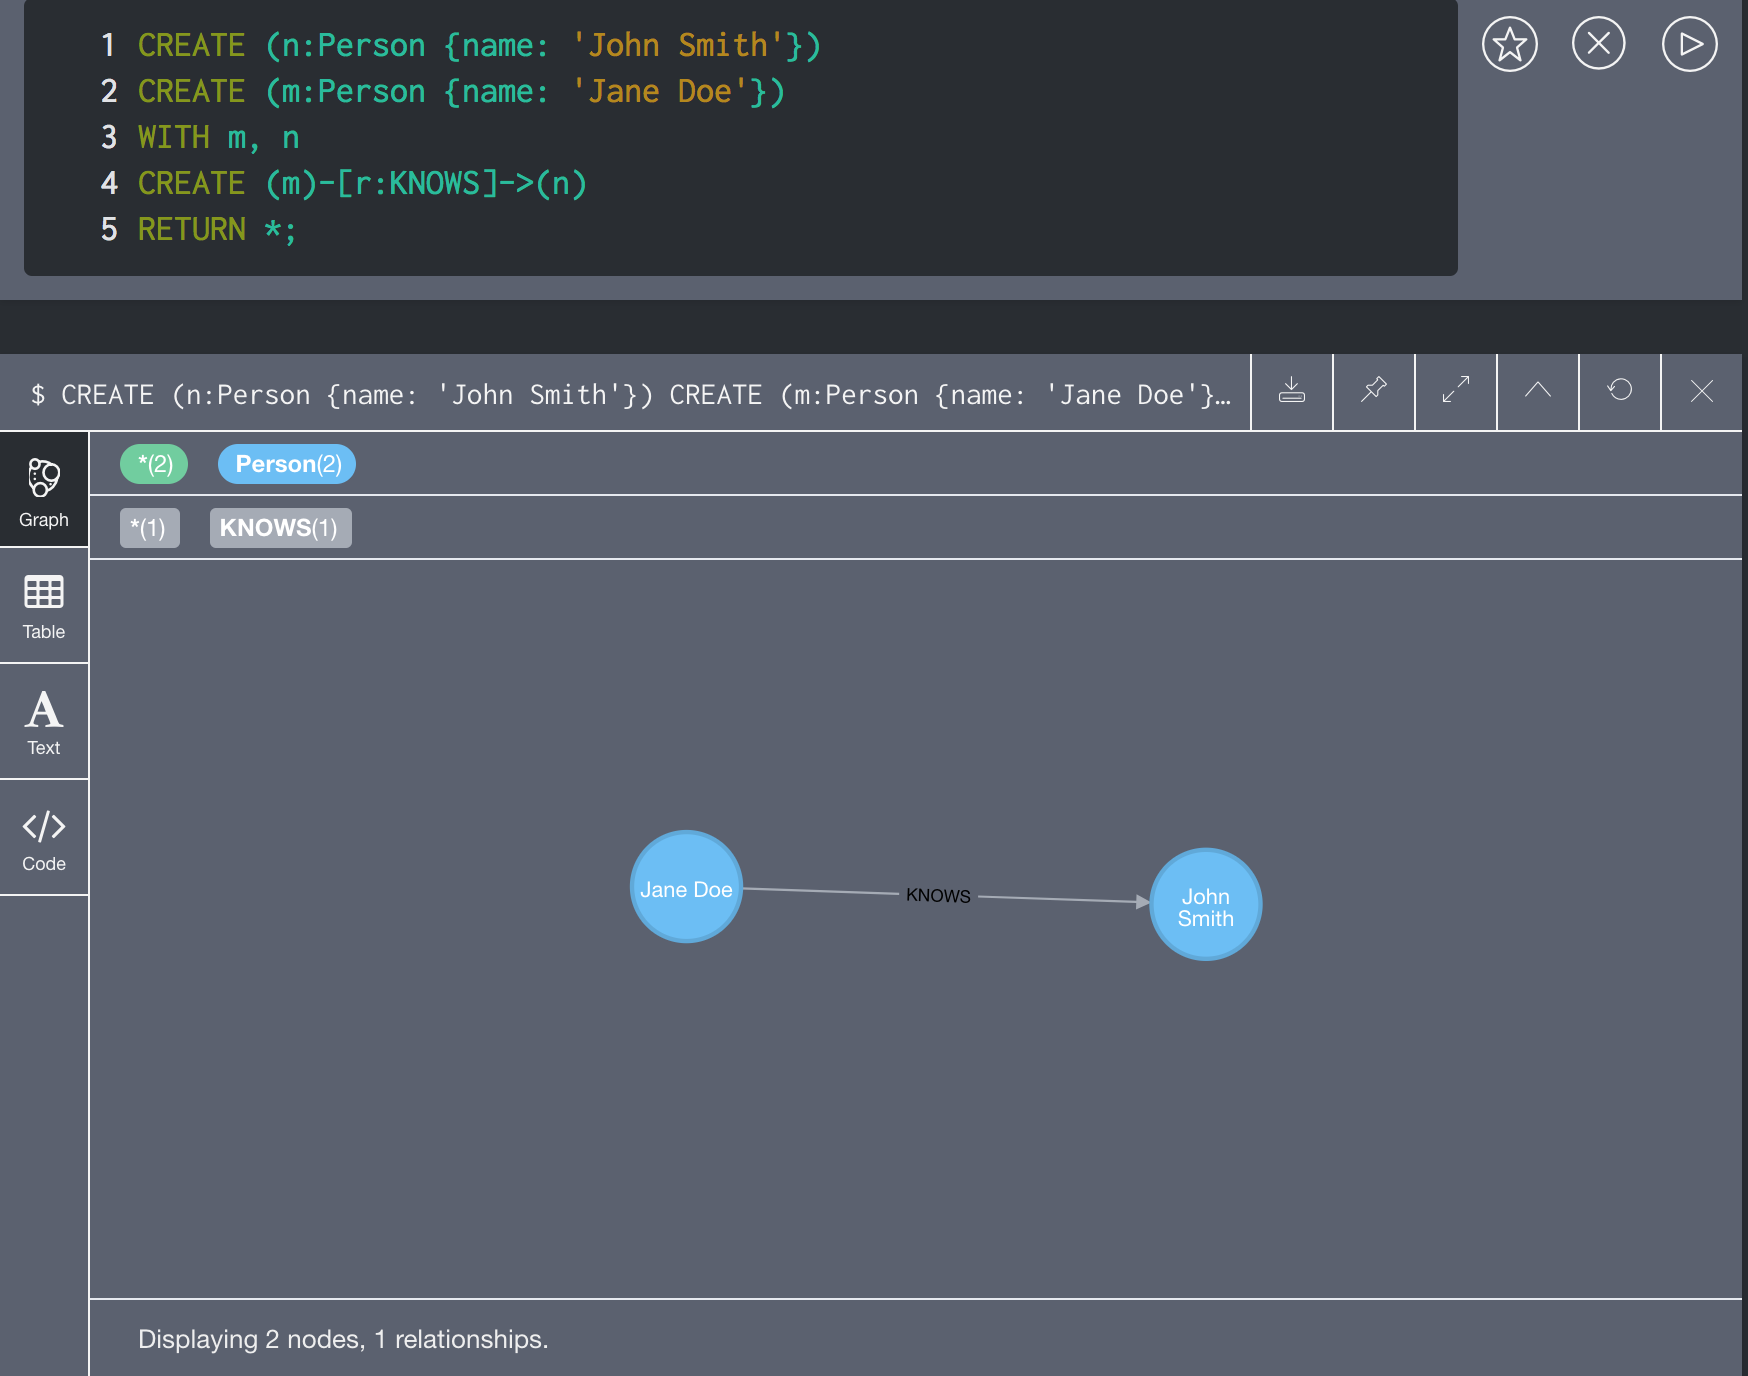The image size is (1748, 1376).
Task: Click the John Smith node
Action: (1206, 905)
